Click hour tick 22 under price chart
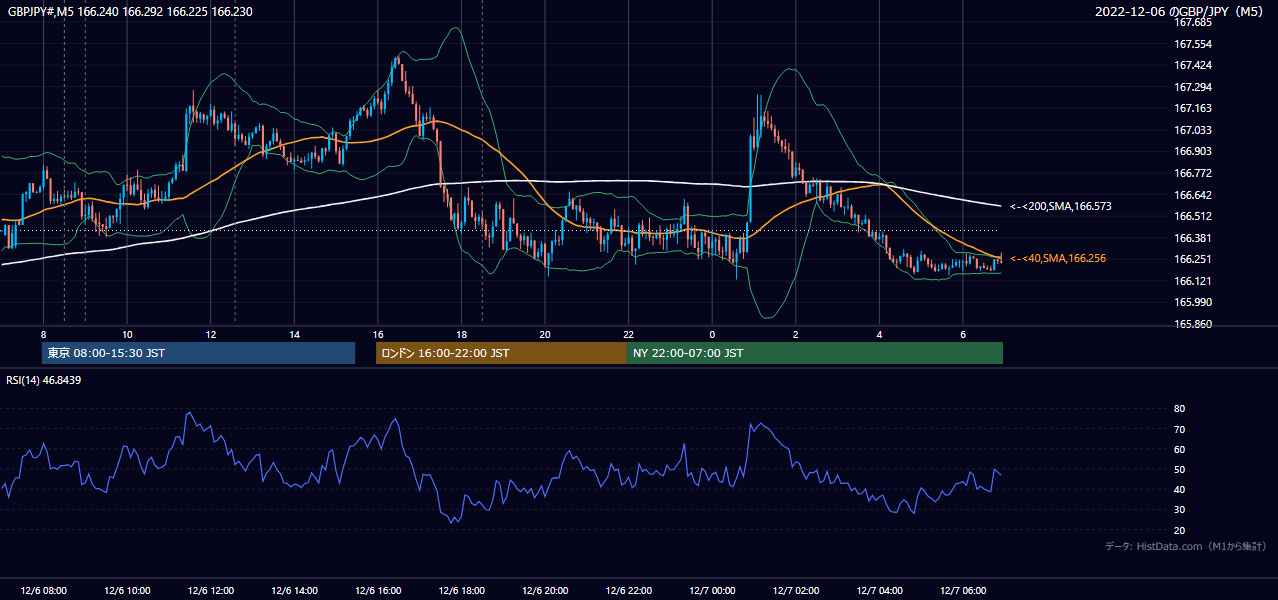Viewport: 1278px width, 600px height. coord(629,333)
